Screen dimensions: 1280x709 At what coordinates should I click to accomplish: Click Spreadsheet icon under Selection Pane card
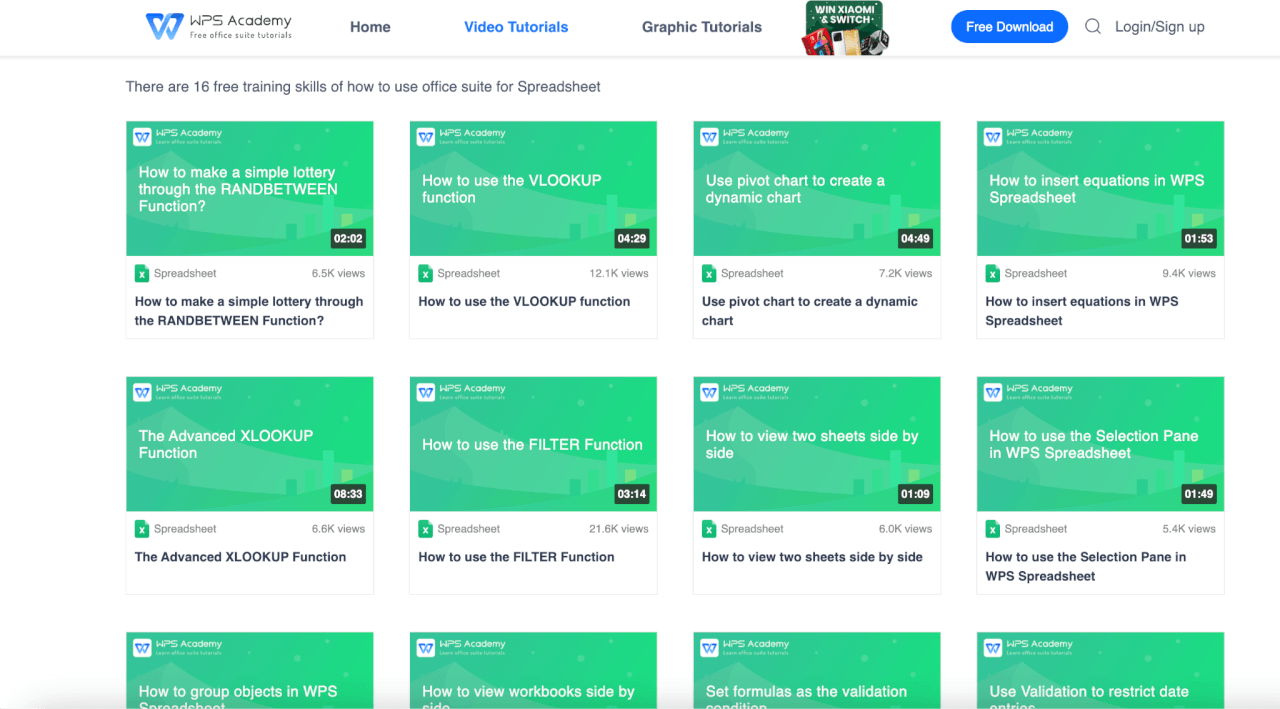(993, 529)
